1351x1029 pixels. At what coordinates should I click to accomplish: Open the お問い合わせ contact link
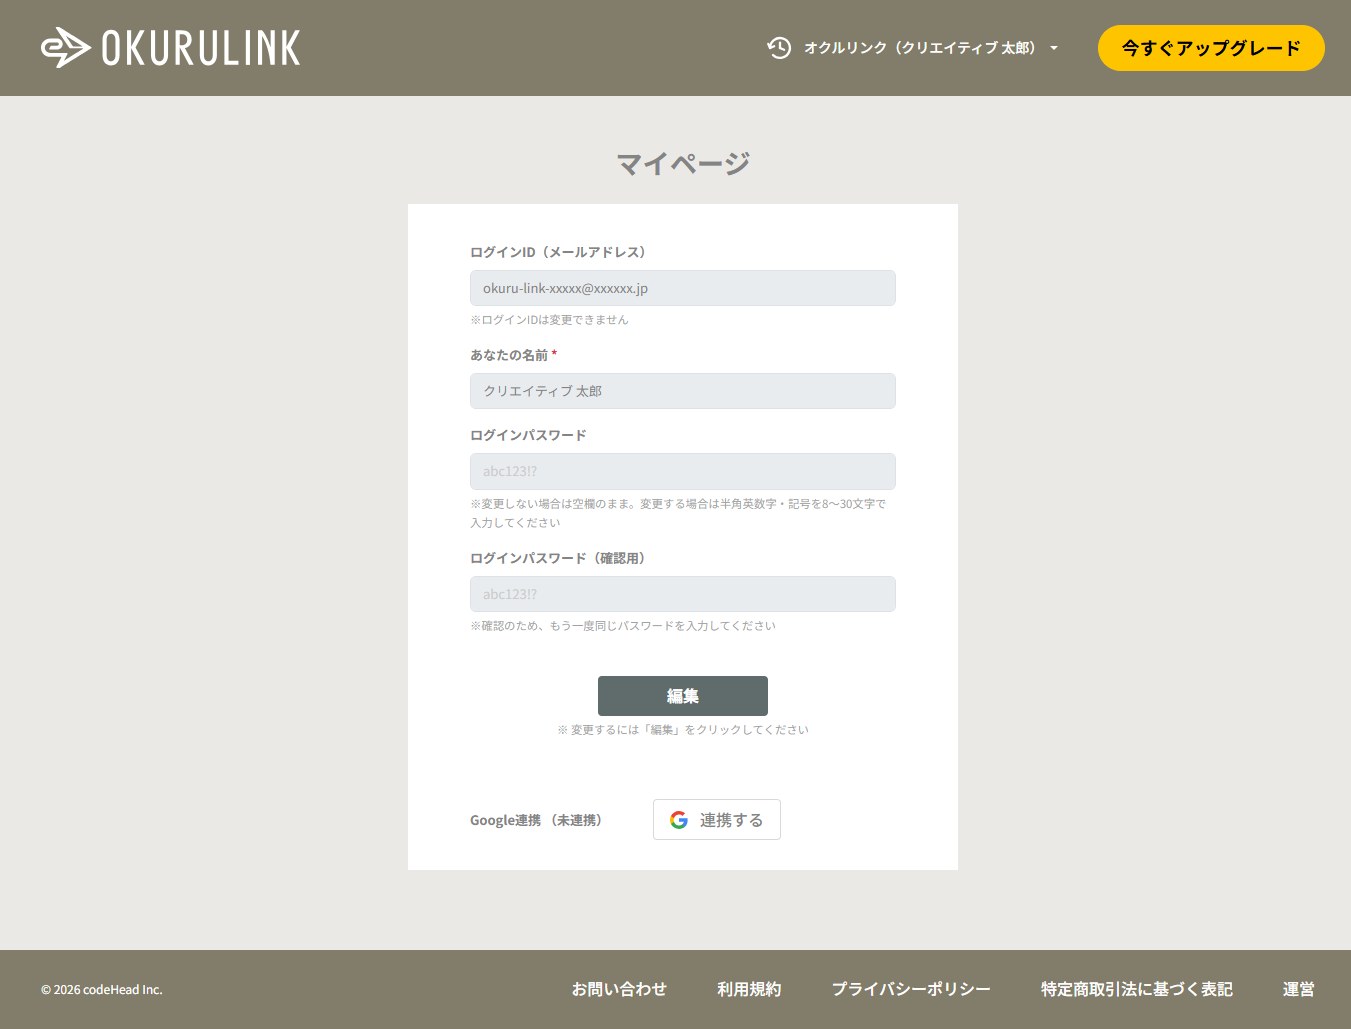coord(618,989)
